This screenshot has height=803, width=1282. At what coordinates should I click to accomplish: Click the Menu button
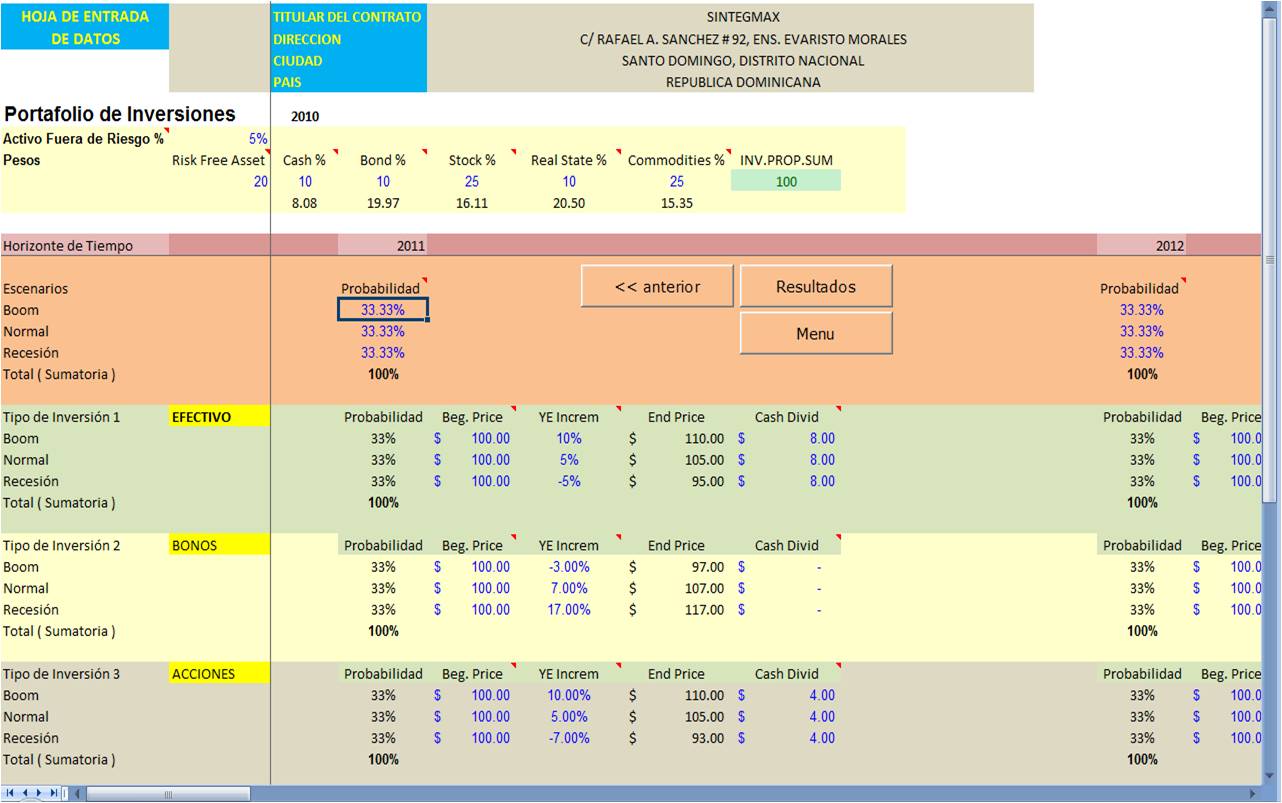[x=816, y=333]
